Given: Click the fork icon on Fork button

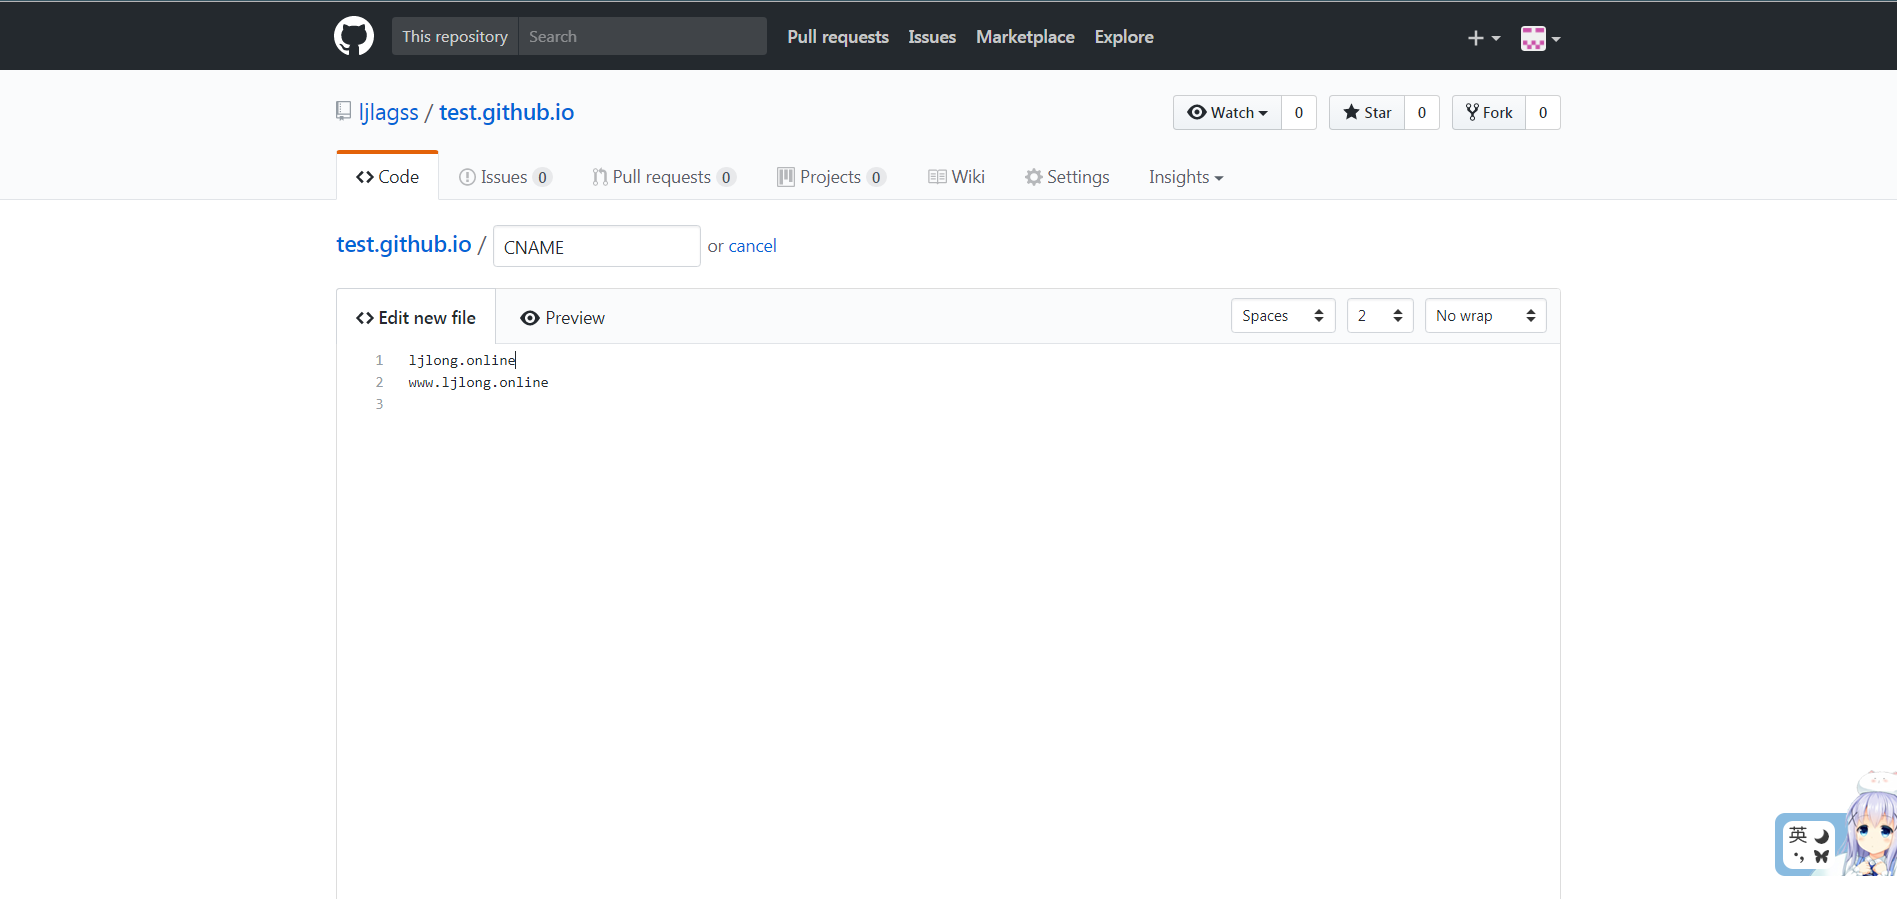Looking at the screenshot, I should [x=1472, y=112].
